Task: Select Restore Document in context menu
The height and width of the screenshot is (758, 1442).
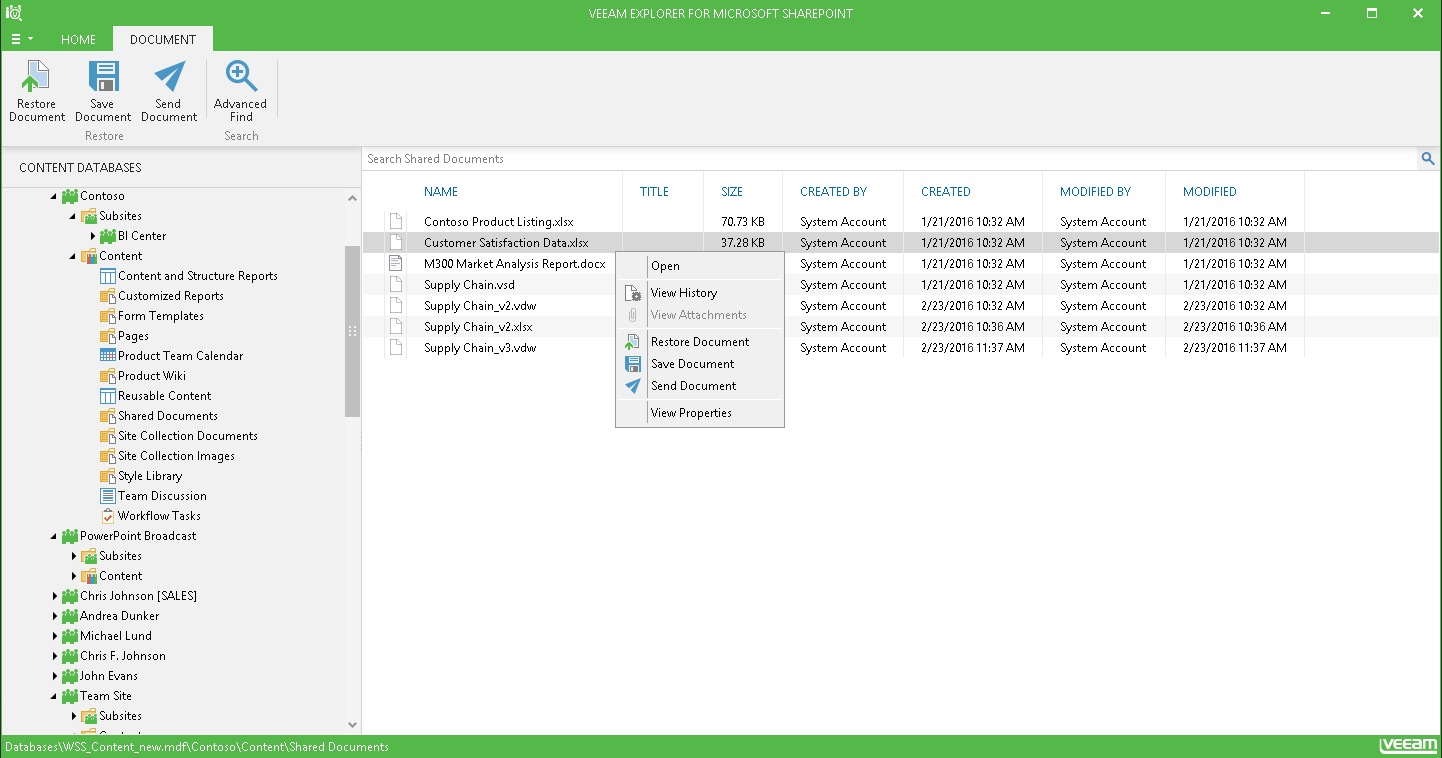Action: pos(700,342)
